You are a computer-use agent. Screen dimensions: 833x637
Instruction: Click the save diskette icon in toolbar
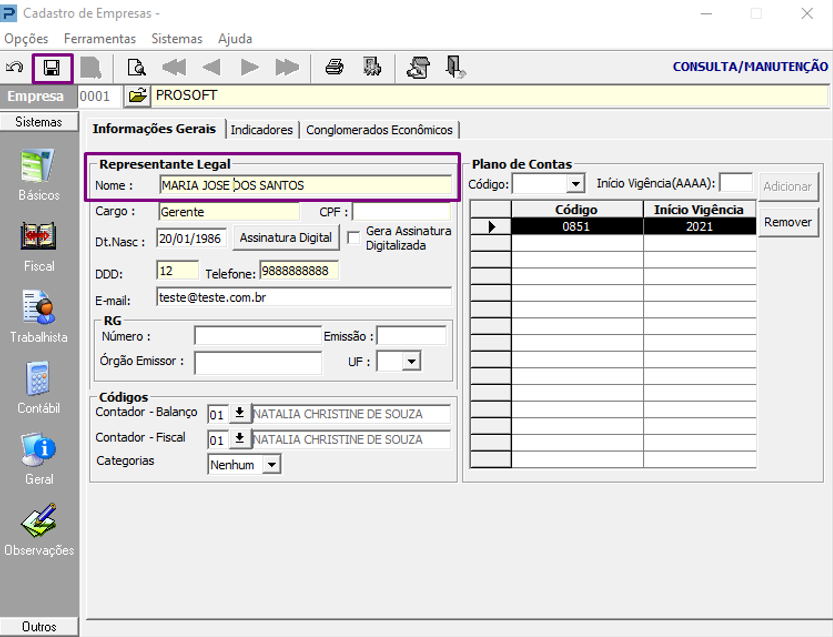pos(51,68)
